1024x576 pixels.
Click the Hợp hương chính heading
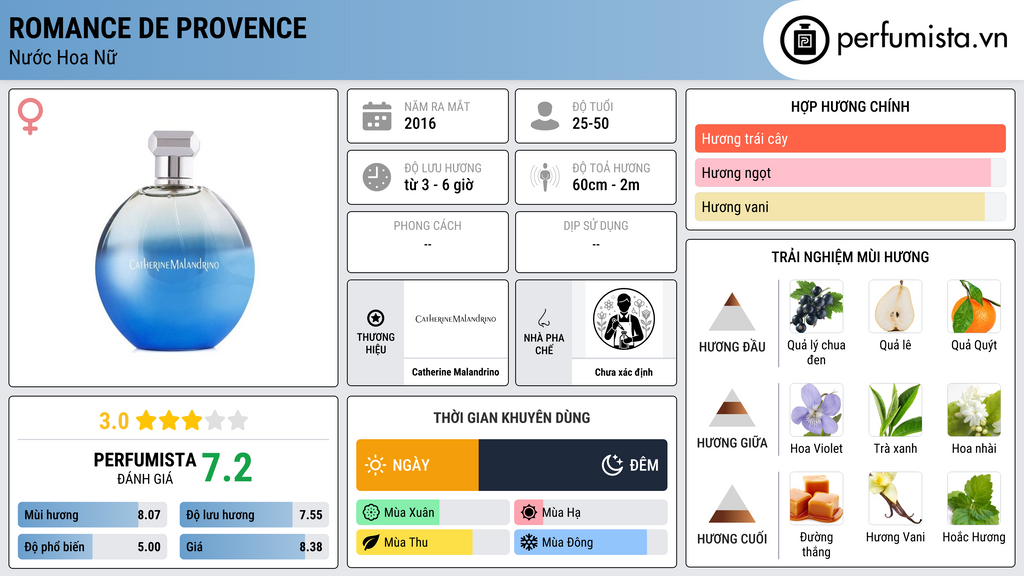click(850, 106)
